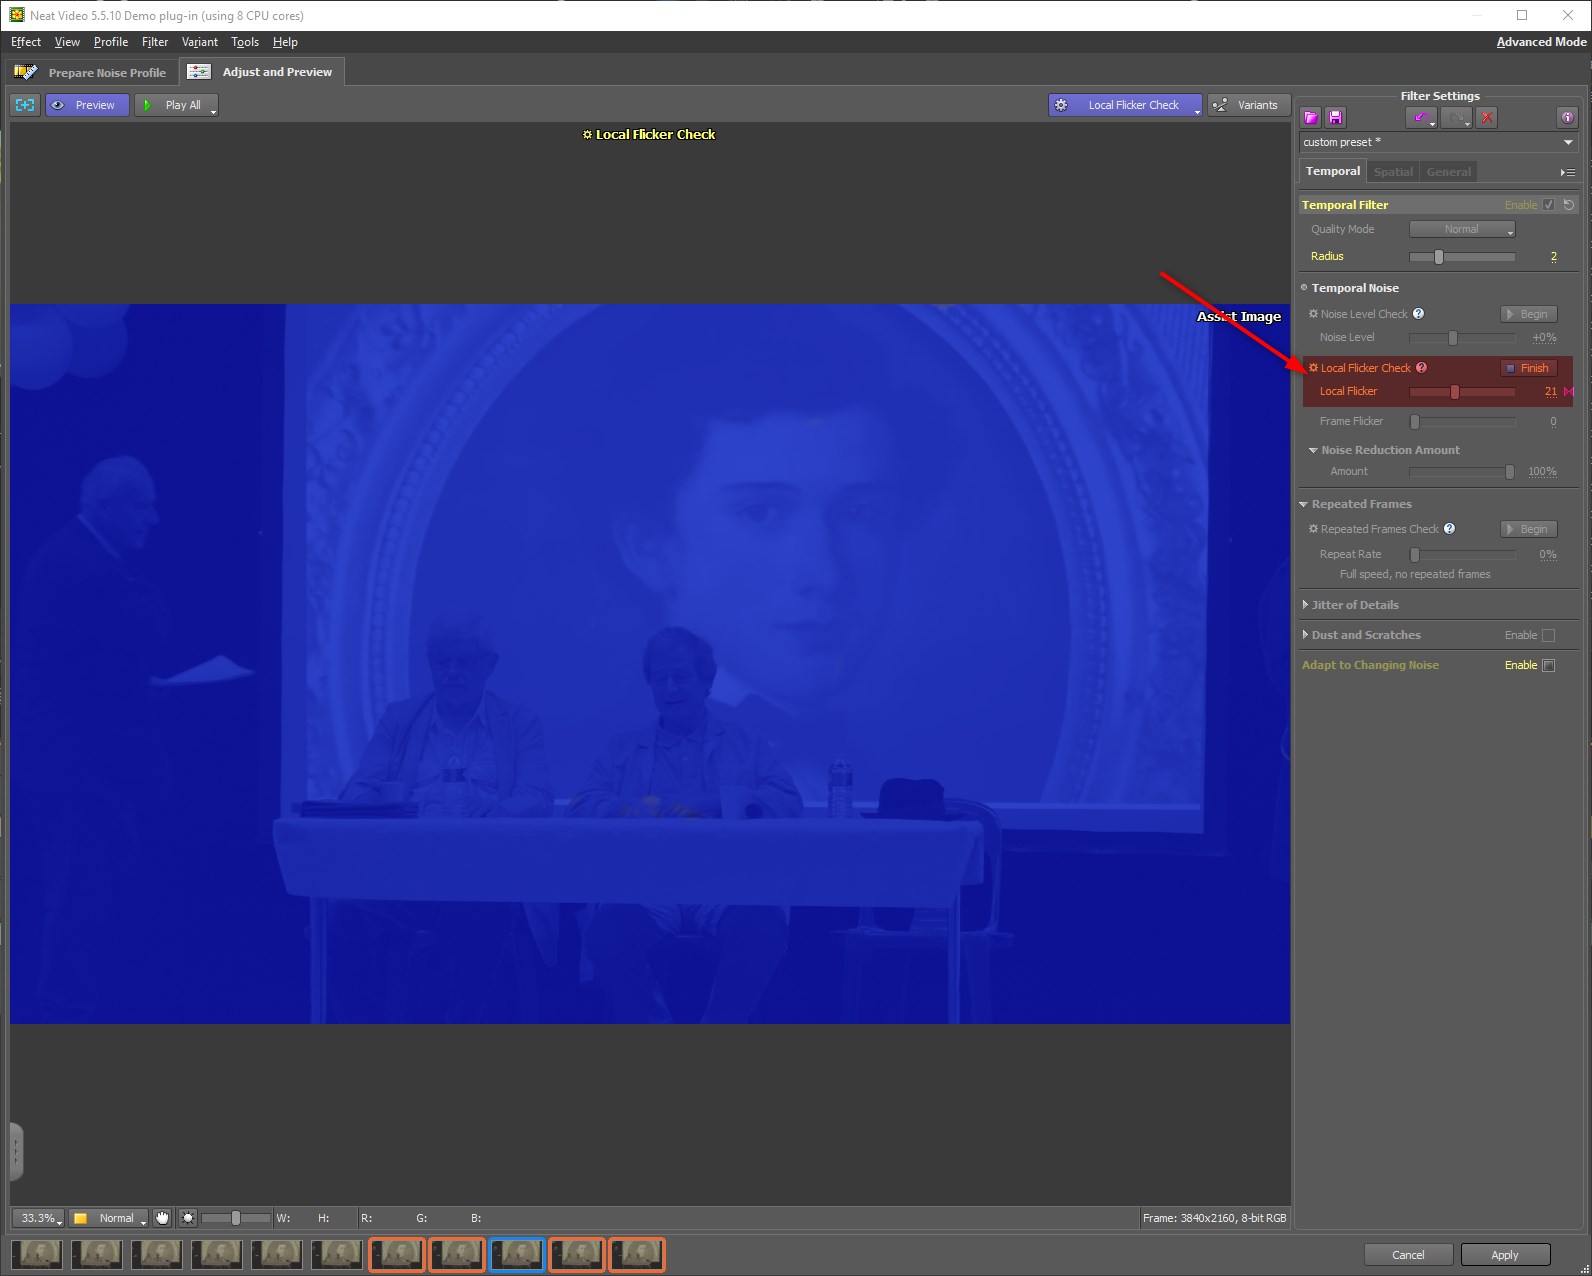Click the brightness sun icon in status bar

click(x=188, y=1218)
